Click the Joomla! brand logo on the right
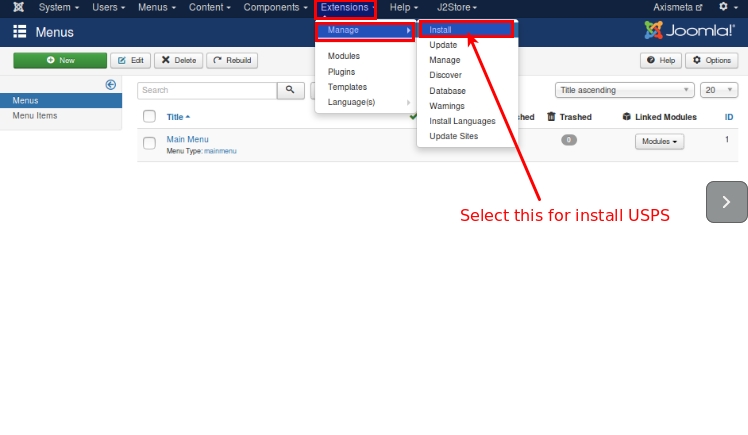The height and width of the screenshot is (435, 748). 689,31
